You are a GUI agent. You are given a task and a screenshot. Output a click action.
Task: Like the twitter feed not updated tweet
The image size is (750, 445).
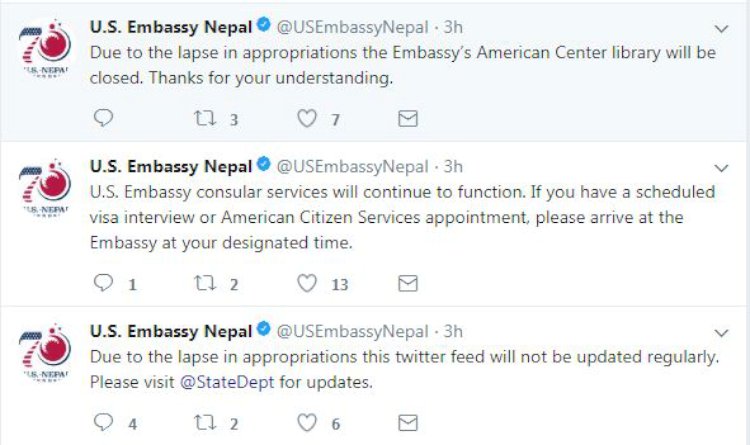coord(308,422)
